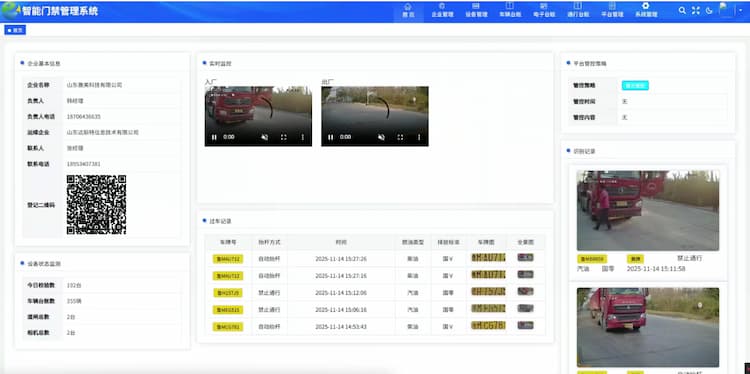Select the 首页 page tab below header
This screenshot has height=374, width=750.
[x=15, y=30]
